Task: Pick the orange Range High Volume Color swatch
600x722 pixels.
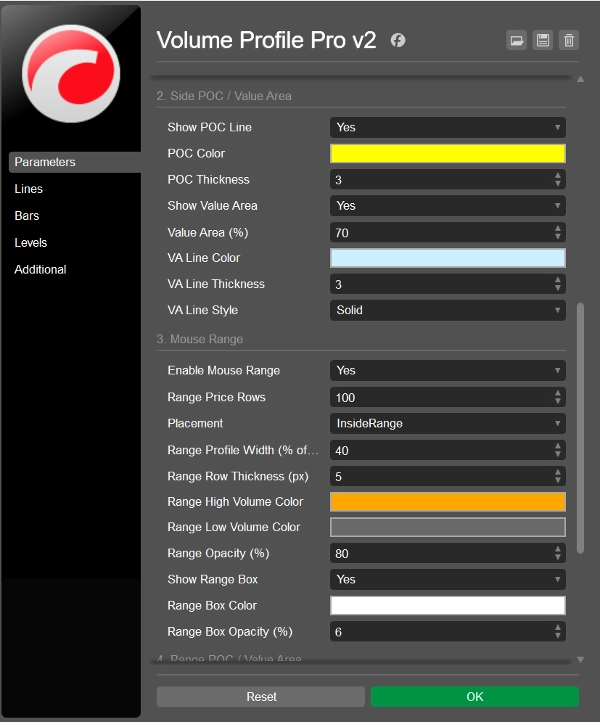Action: tap(448, 502)
